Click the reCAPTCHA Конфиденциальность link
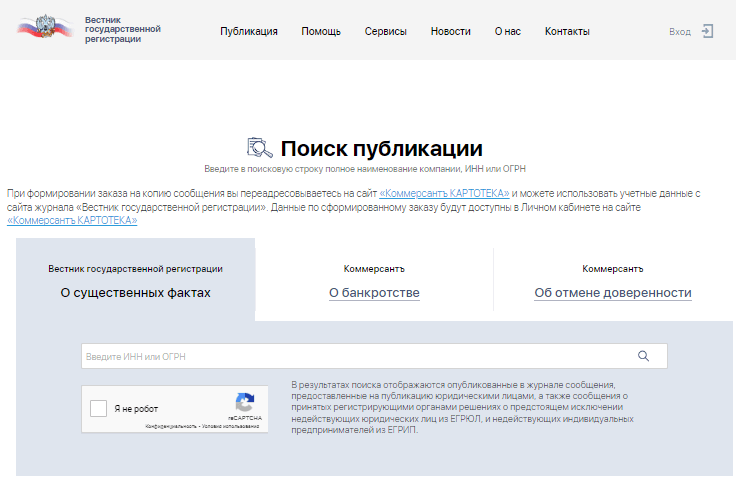736x480 pixels. (171, 426)
